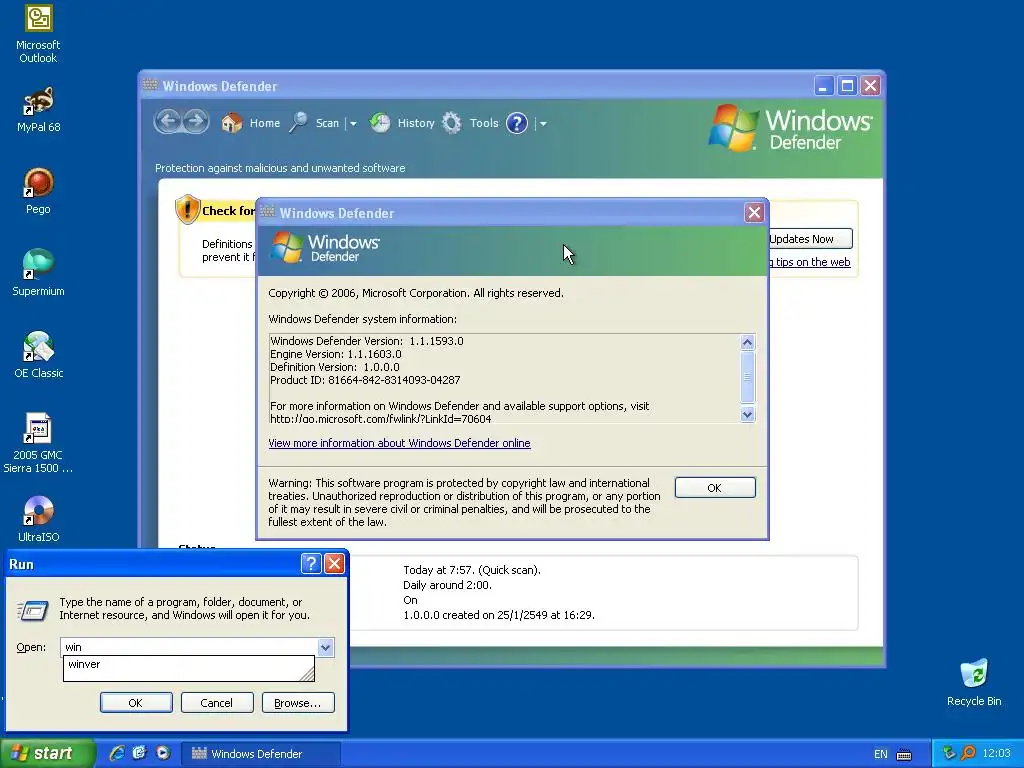The image size is (1024, 768).
Task: Click yellow warning shield icon beside Check for
Action: click(x=187, y=209)
